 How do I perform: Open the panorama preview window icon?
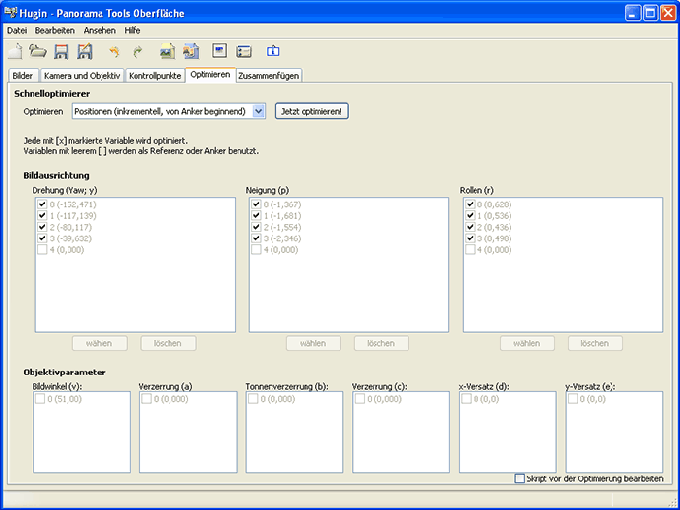click(x=220, y=51)
